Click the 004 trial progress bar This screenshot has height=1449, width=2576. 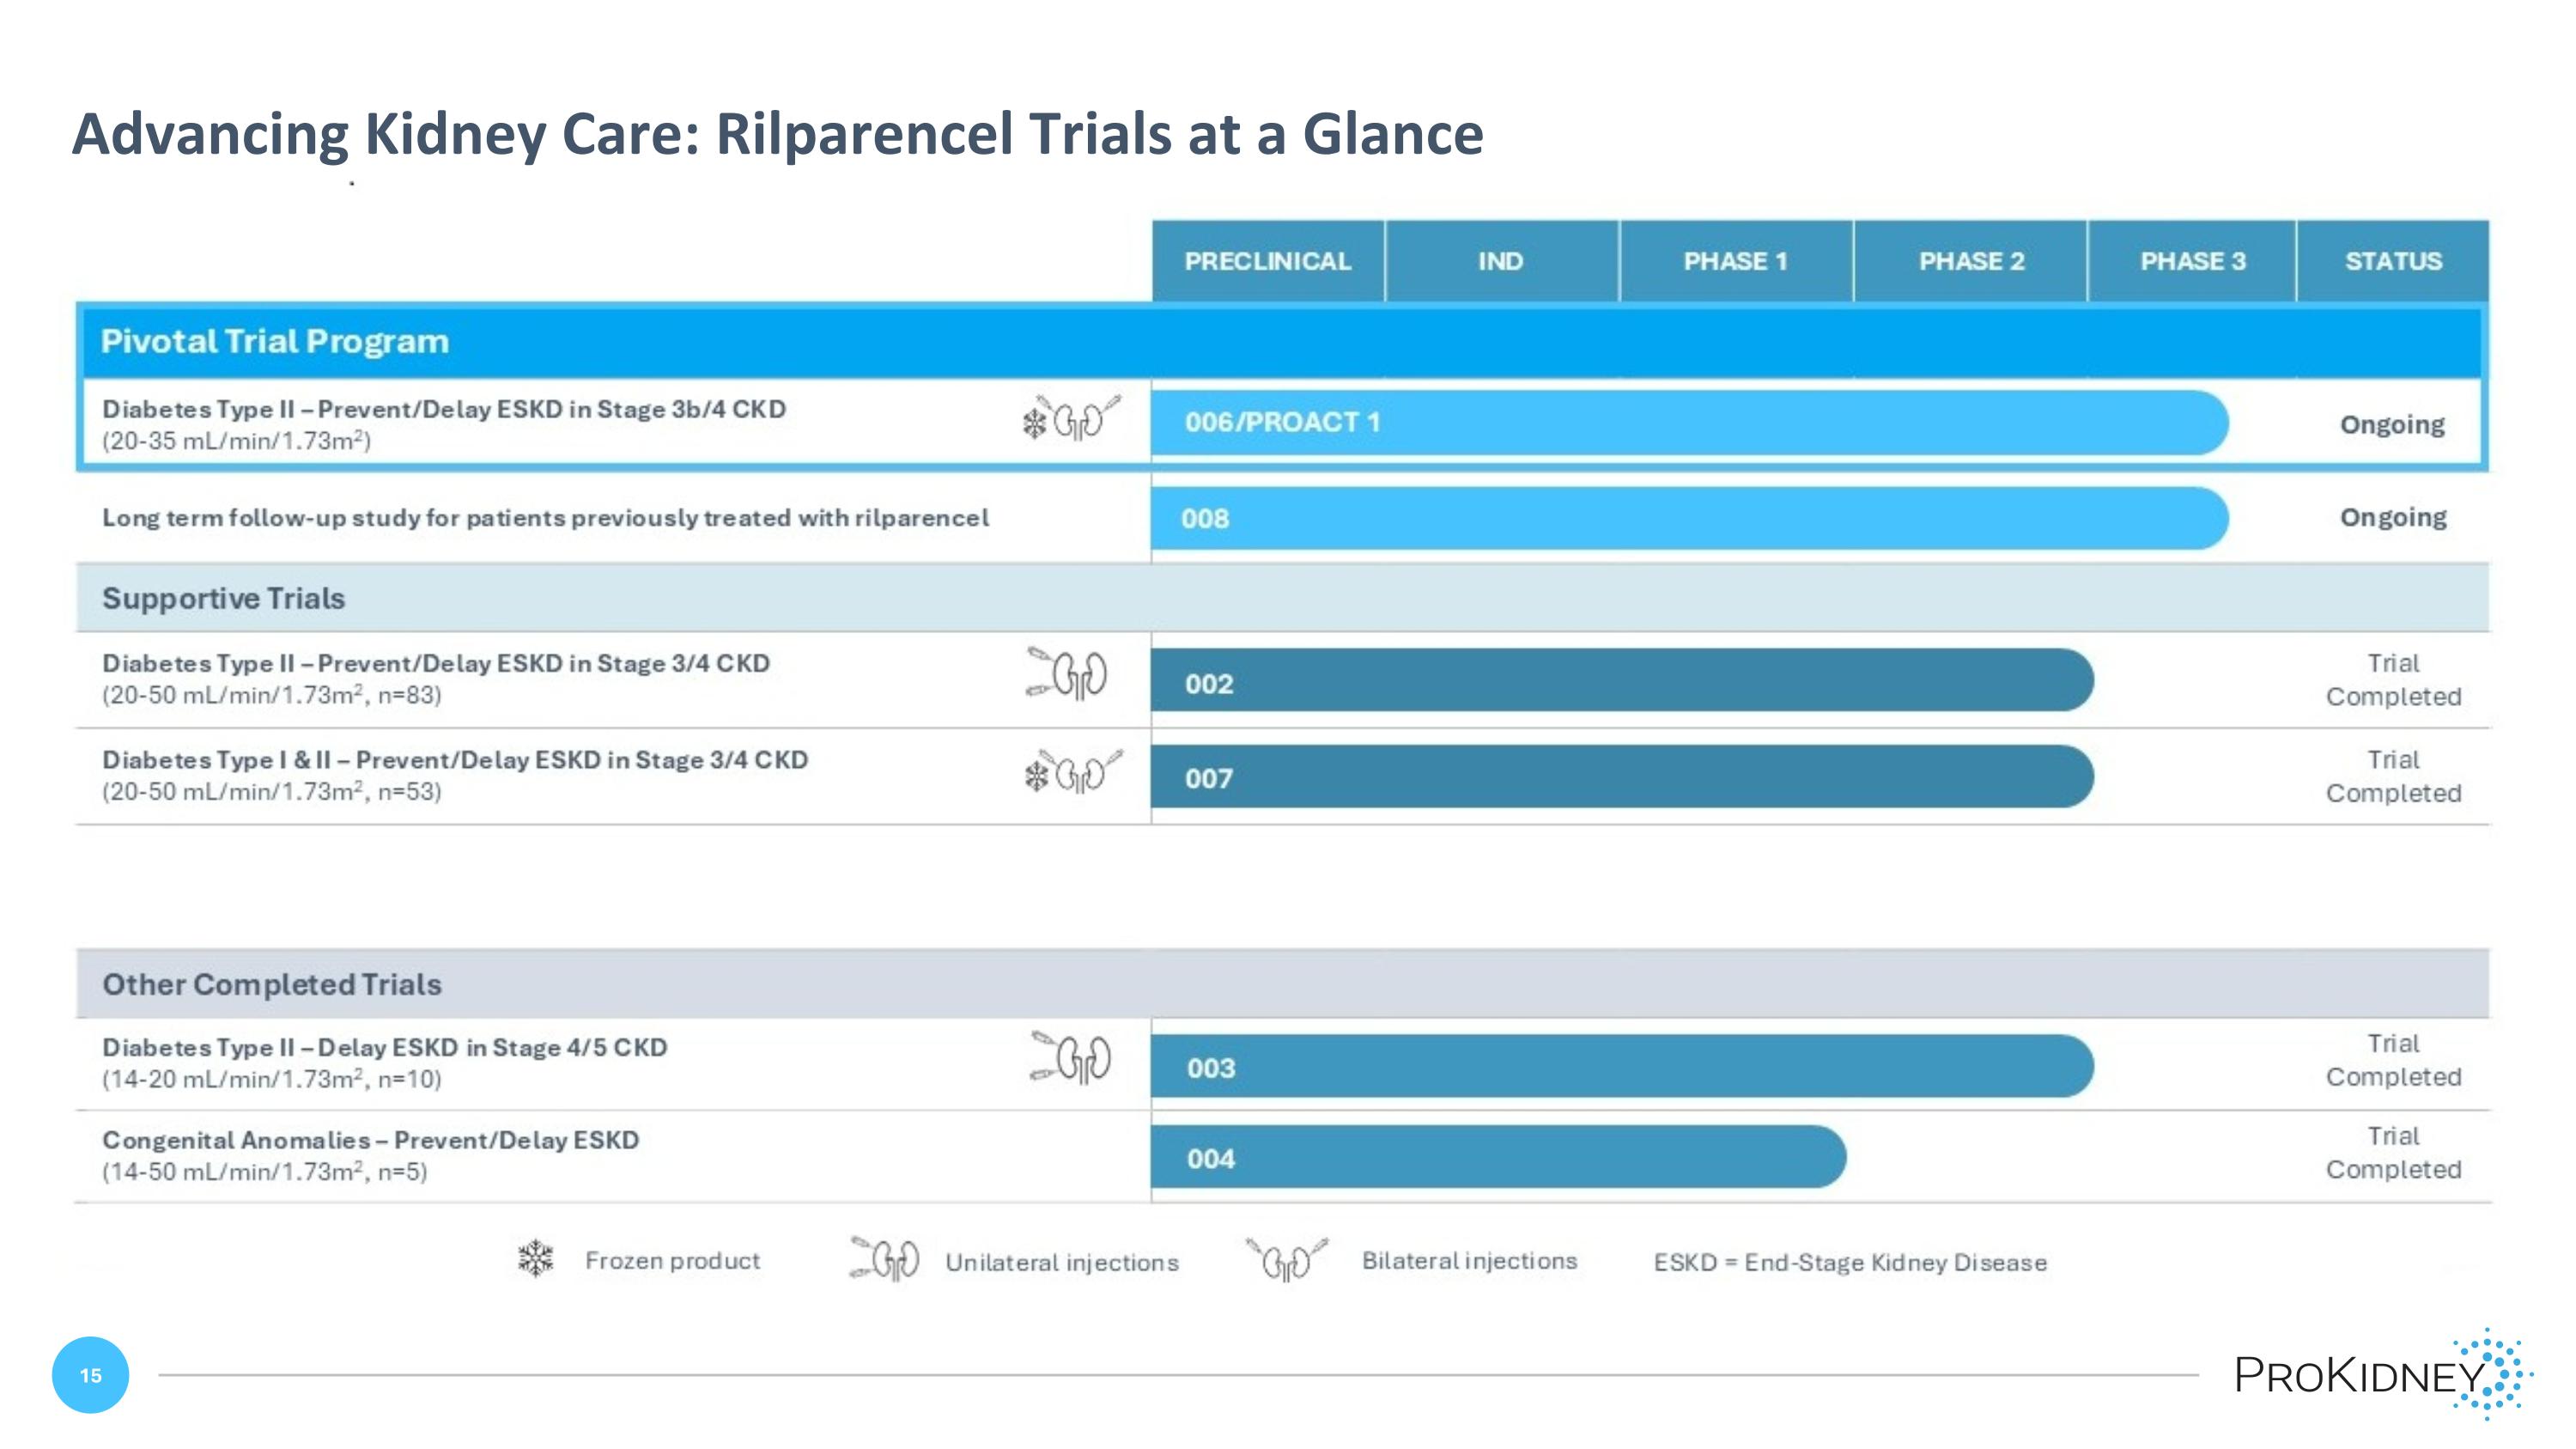pos(1497,1157)
